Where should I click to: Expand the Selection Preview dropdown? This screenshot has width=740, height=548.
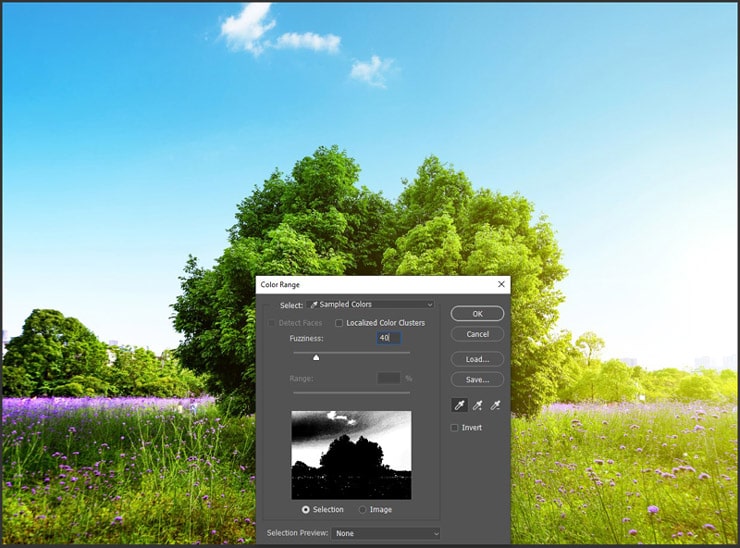(x=386, y=534)
